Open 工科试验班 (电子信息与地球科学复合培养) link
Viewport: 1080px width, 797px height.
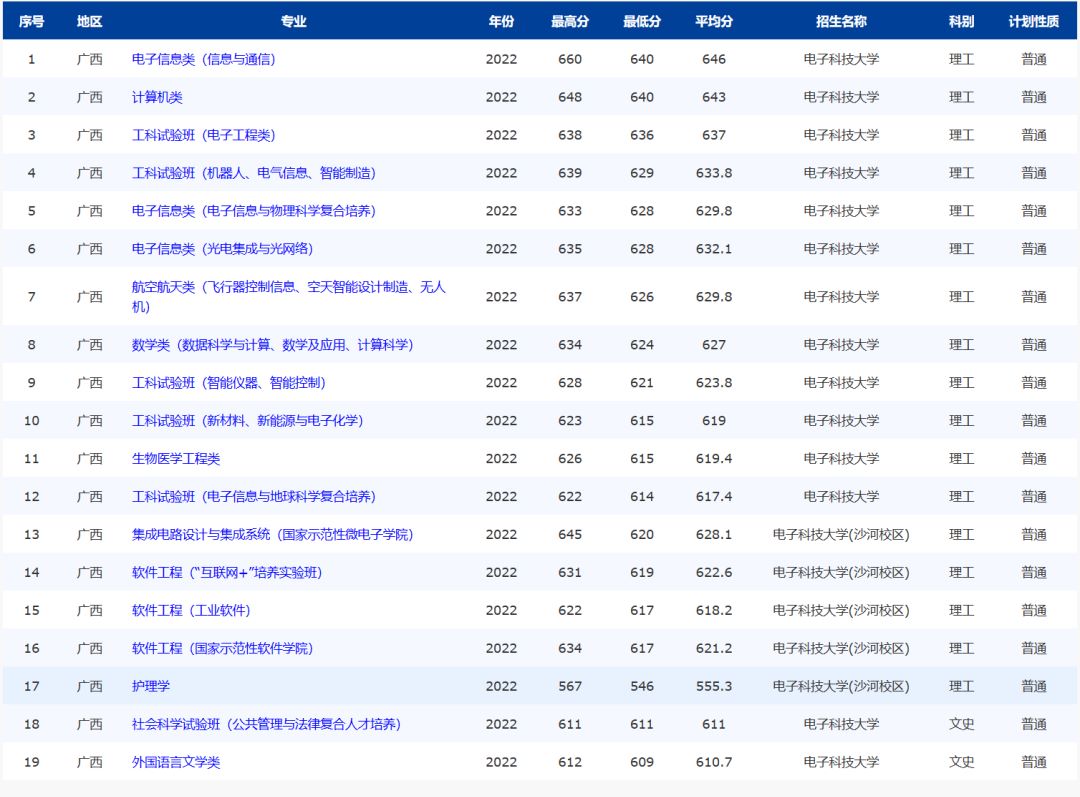pyautogui.click(x=253, y=496)
